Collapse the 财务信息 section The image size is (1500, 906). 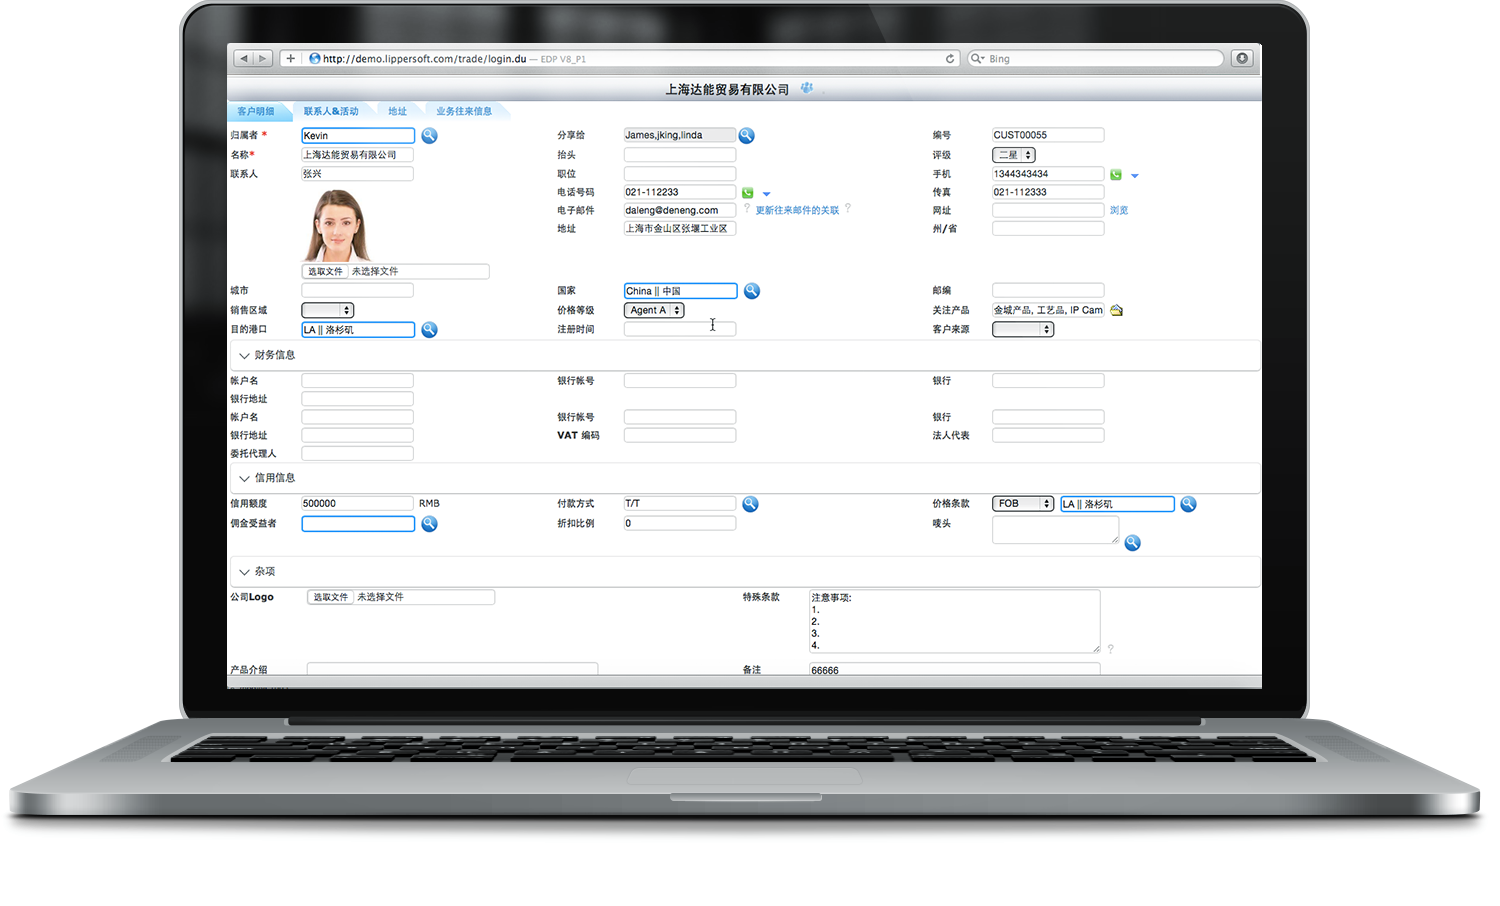coord(244,356)
